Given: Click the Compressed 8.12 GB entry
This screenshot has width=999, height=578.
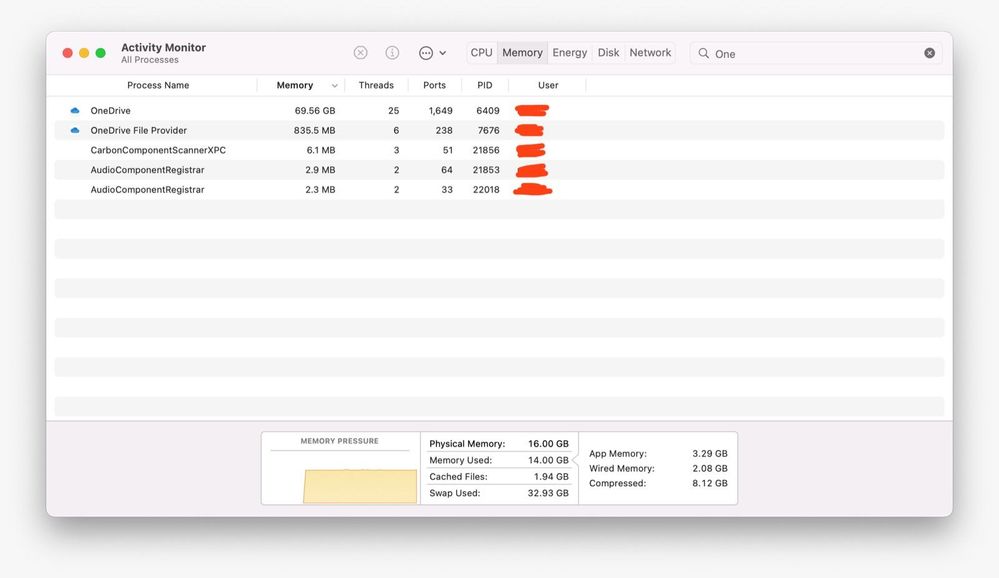Looking at the screenshot, I should click(658, 483).
